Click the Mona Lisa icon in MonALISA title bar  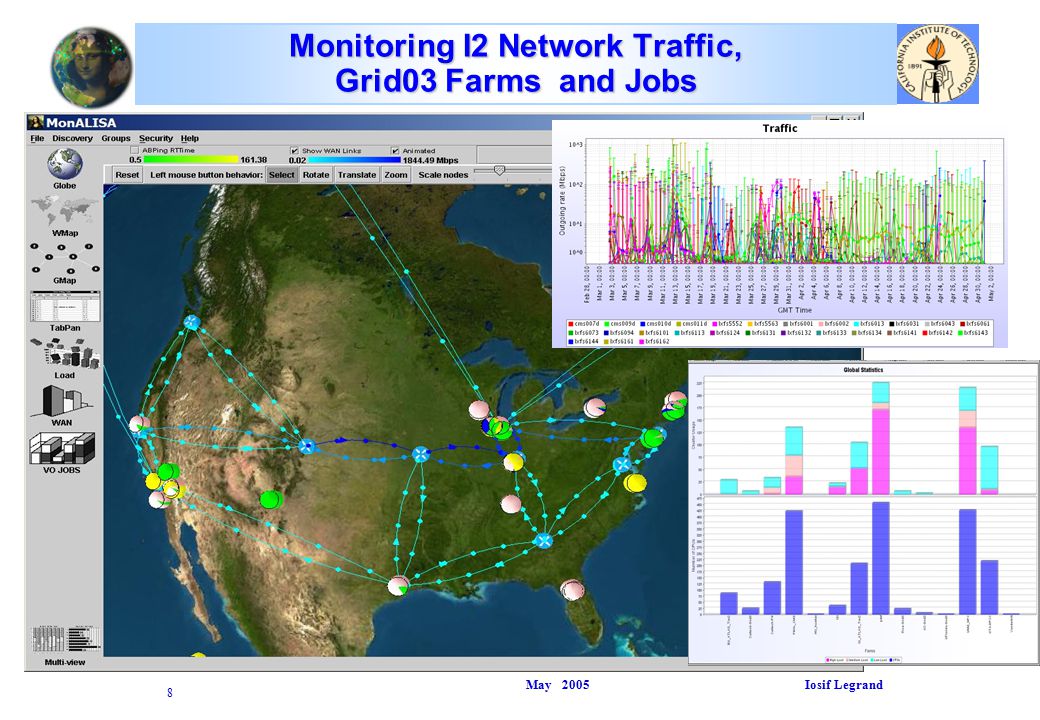coord(36,122)
